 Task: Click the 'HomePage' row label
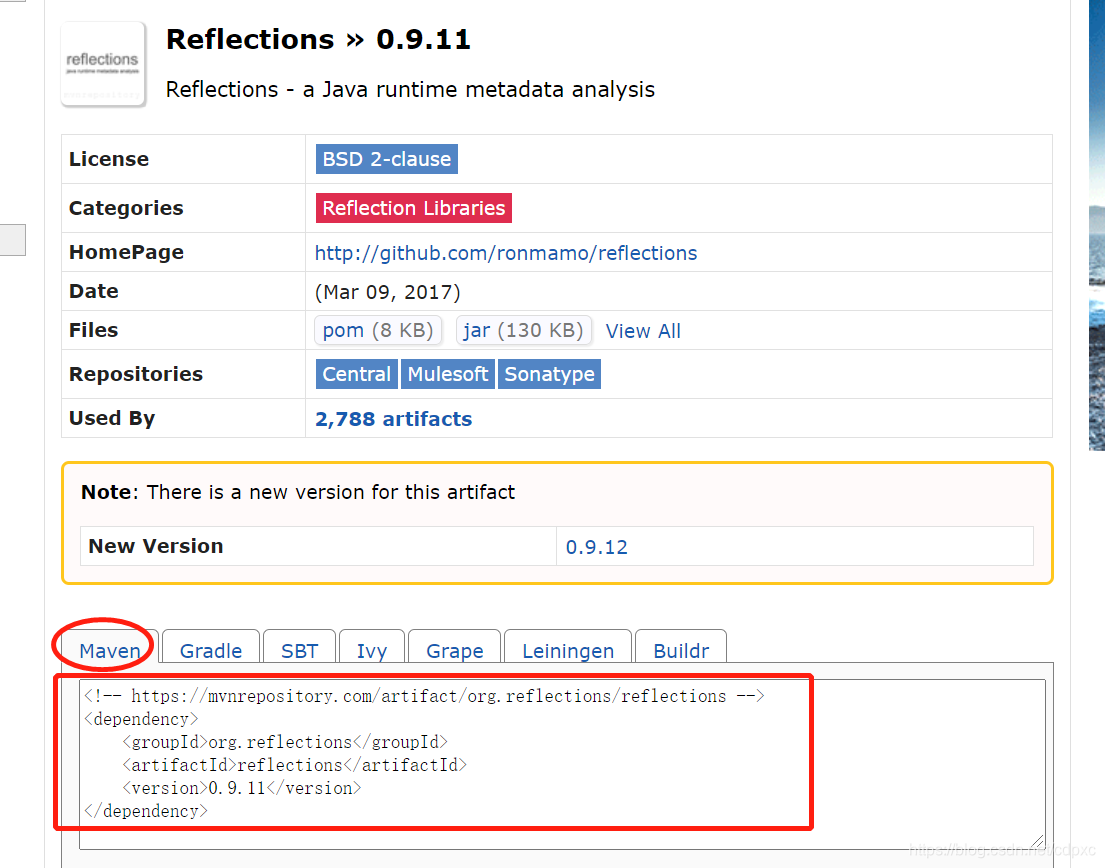pos(126,252)
